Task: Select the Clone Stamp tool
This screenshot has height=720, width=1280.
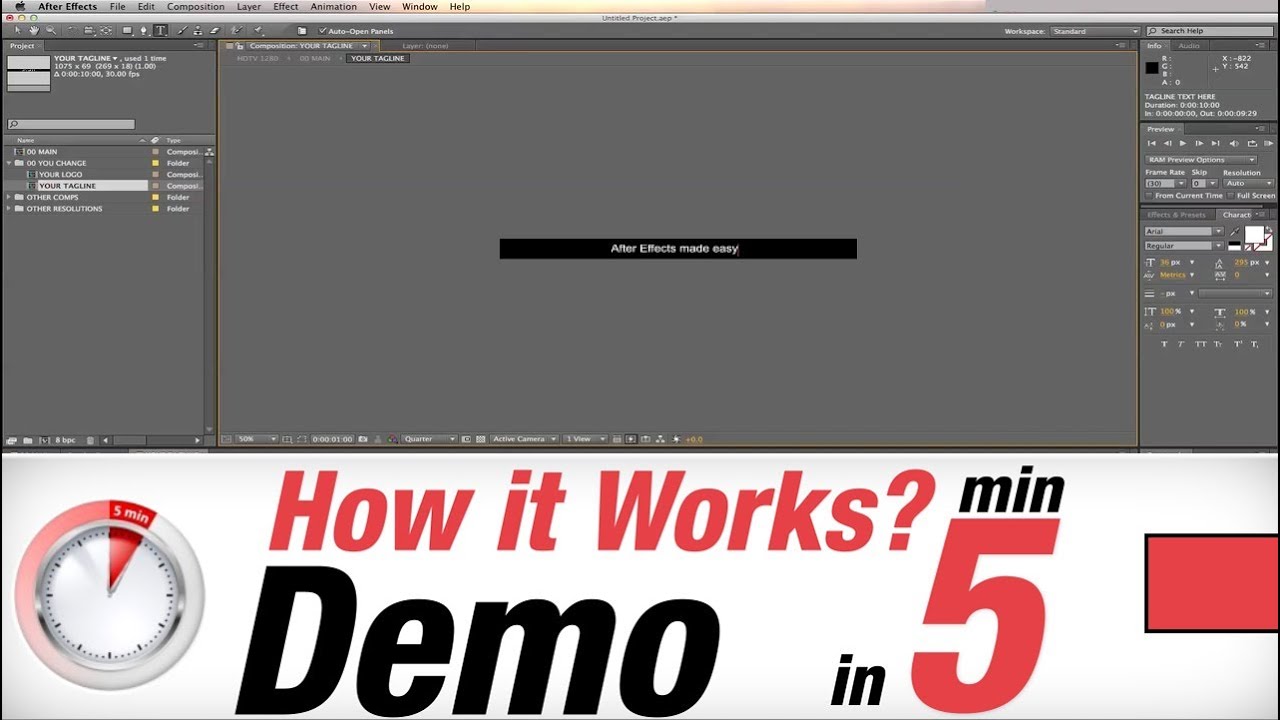Action: [x=198, y=30]
